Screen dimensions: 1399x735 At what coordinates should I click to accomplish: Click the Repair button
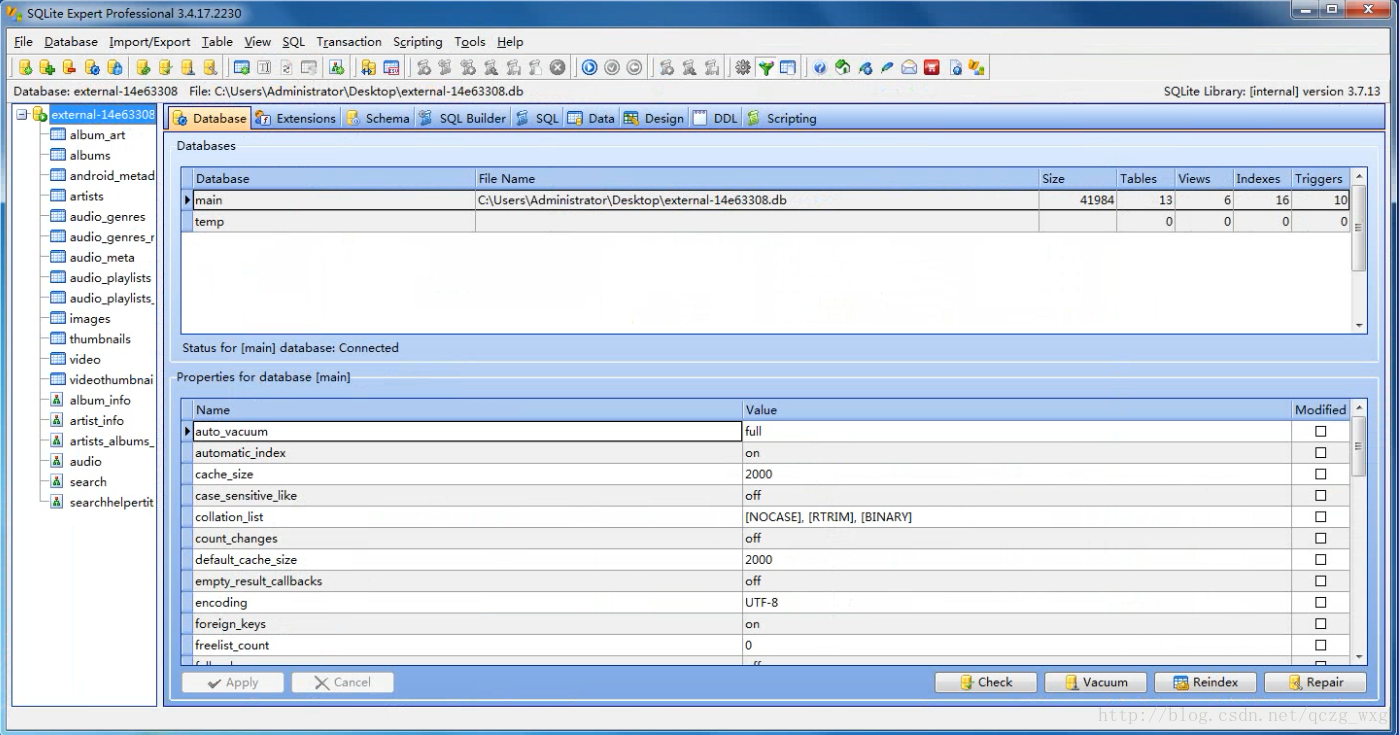coord(1316,682)
